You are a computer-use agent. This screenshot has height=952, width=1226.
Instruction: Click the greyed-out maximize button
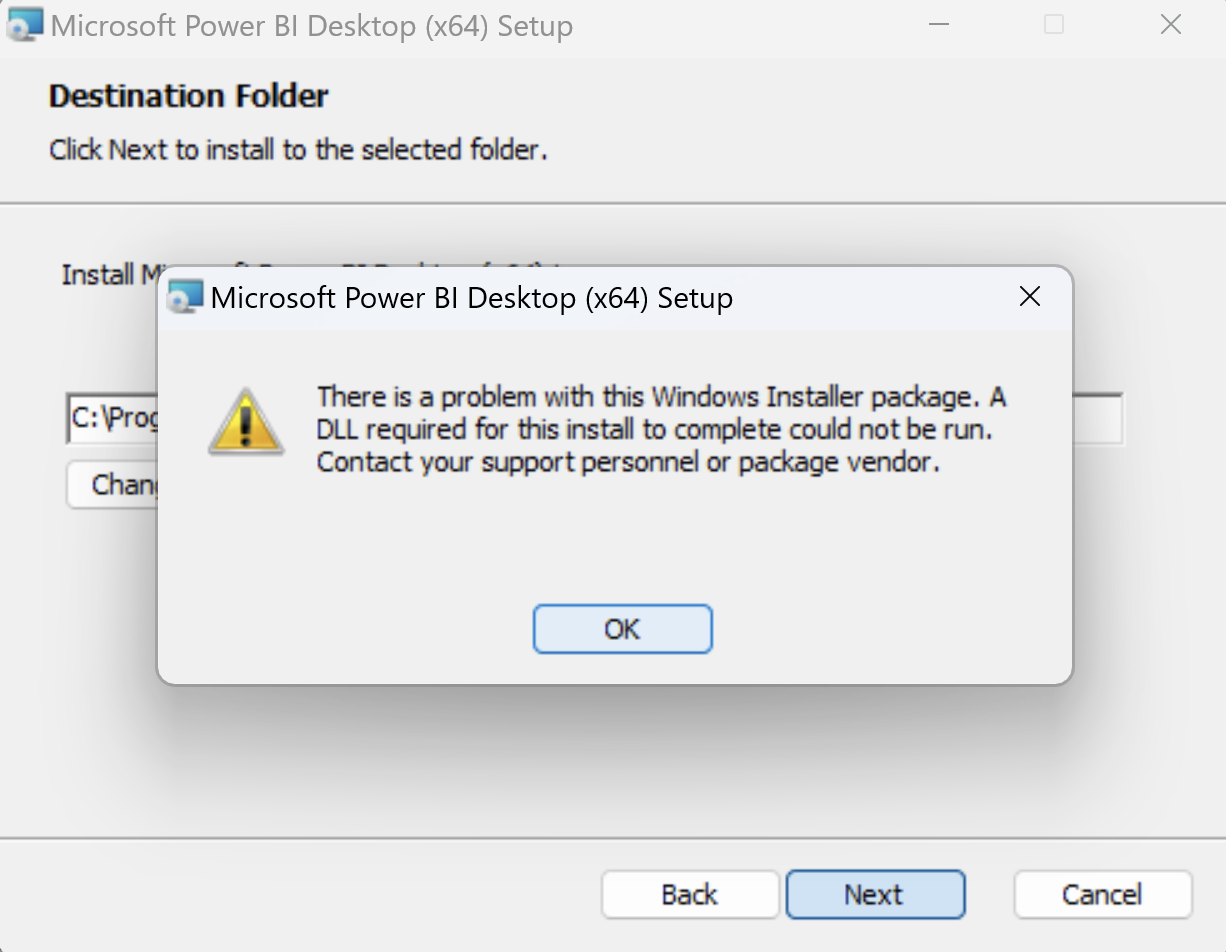pyautogui.click(x=1054, y=25)
